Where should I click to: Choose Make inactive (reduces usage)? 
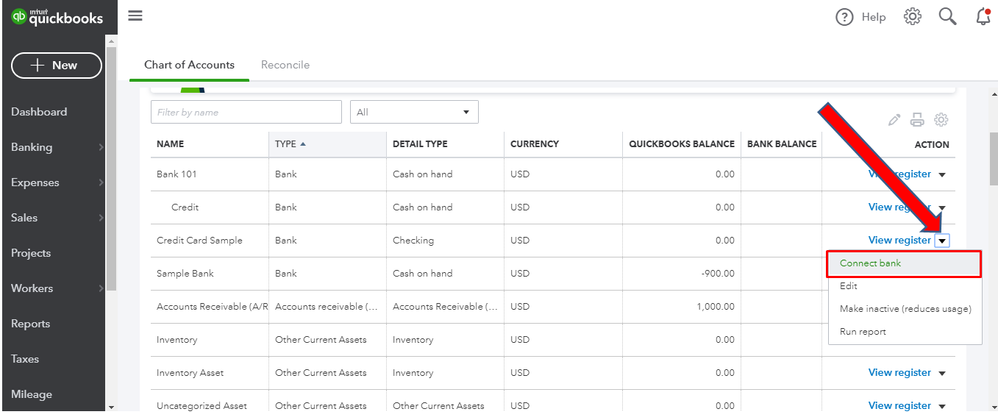tap(906, 309)
